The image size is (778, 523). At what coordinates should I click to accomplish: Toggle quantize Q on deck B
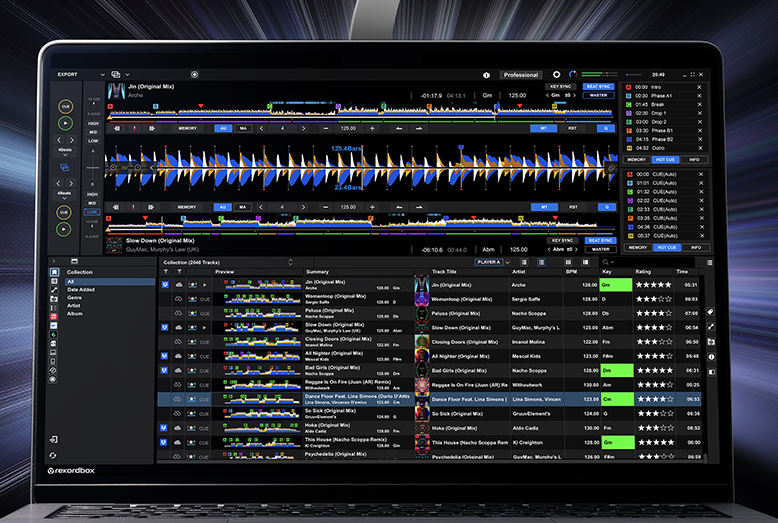coord(607,207)
